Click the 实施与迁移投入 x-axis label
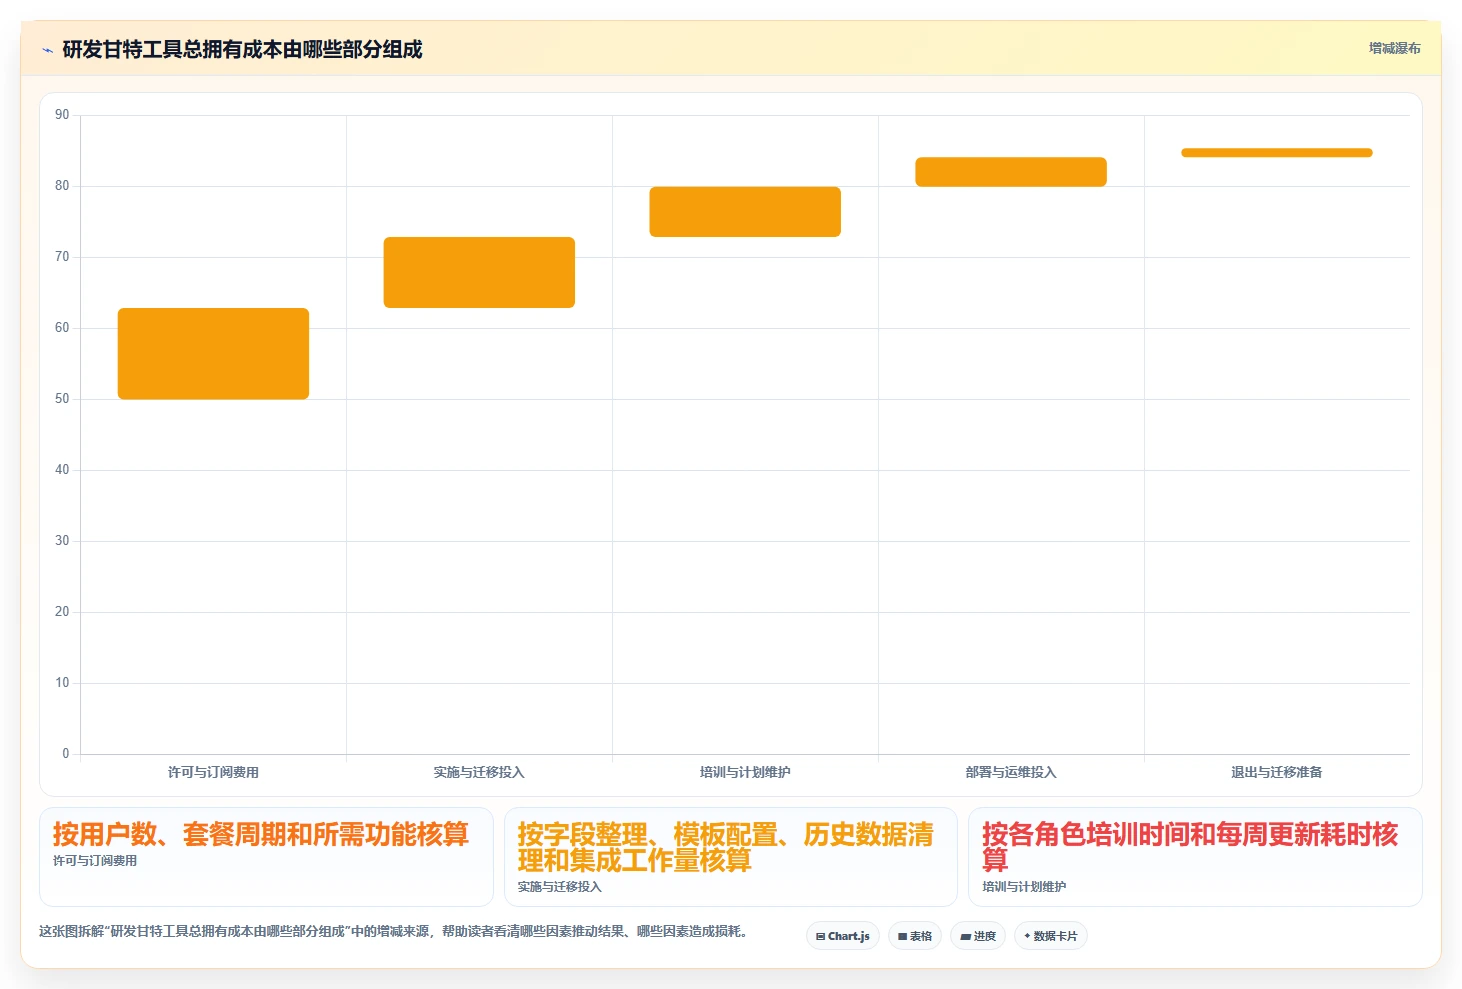The height and width of the screenshot is (989, 1462). point(479,772)
